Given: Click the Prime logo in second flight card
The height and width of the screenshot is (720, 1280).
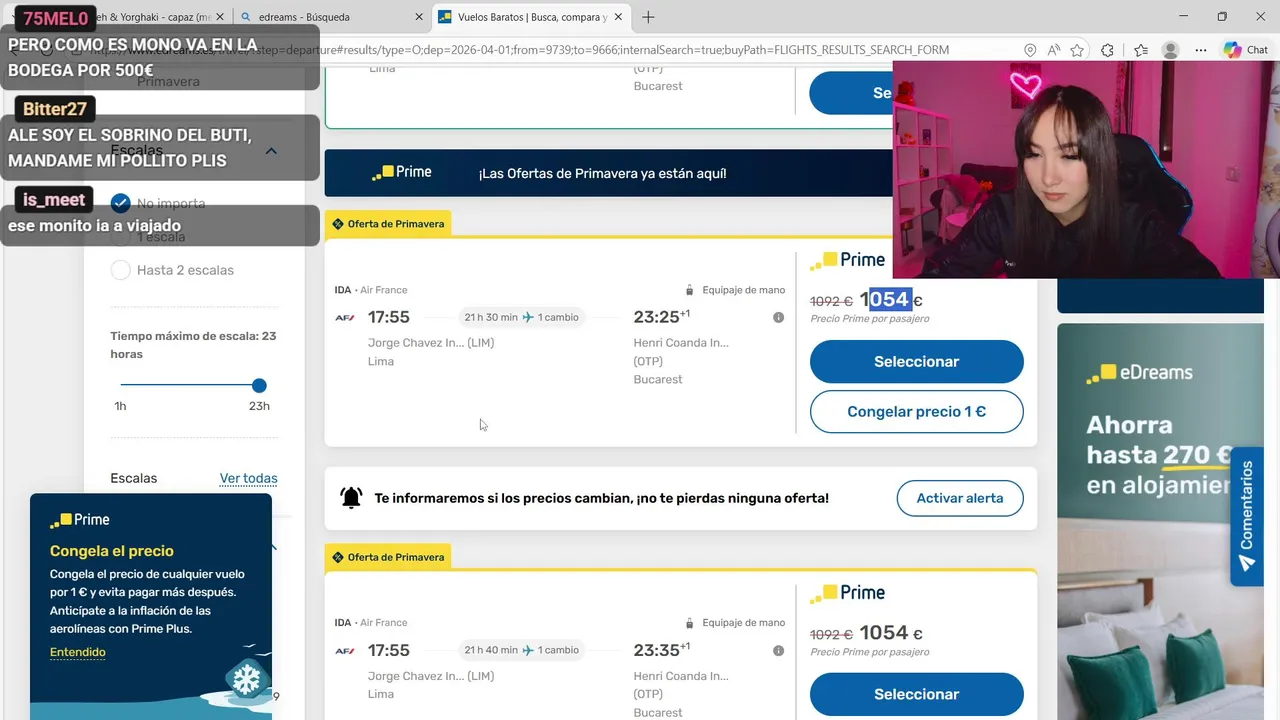Looking at the screenshot, I should click(847, 593).
